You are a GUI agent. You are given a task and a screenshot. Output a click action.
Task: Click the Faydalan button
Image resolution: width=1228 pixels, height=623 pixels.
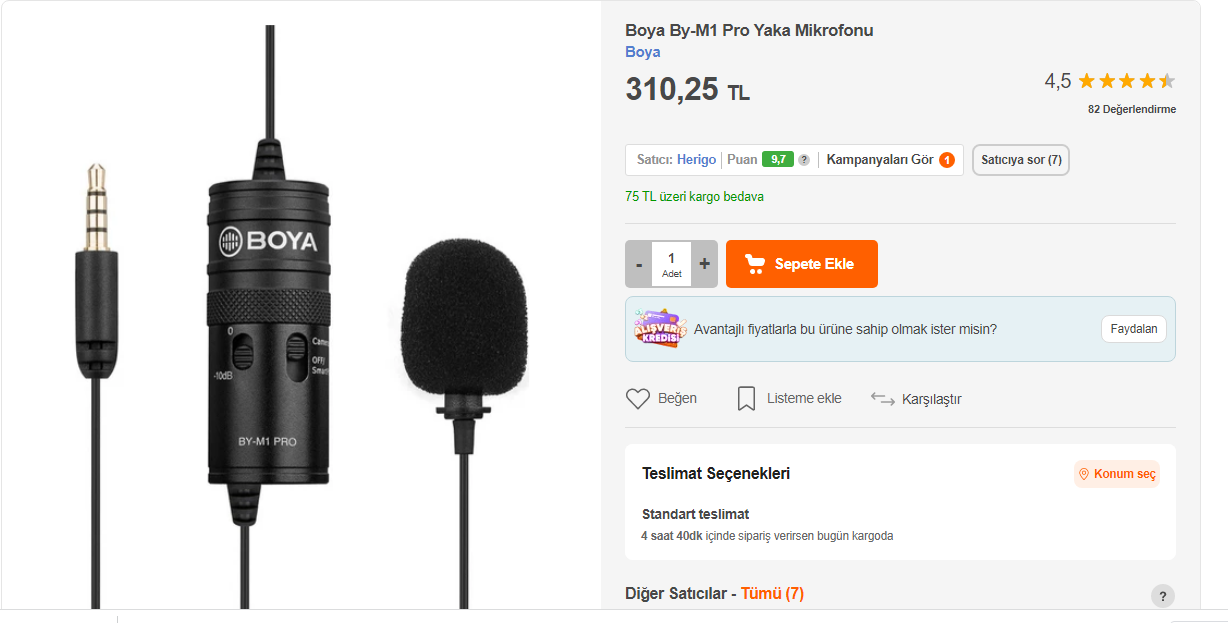[1134, 329]
